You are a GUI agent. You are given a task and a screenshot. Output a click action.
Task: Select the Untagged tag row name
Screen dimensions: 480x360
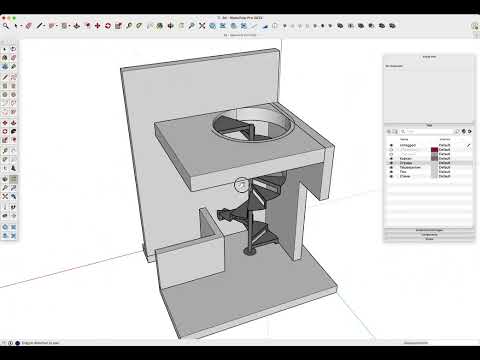(408, 145)
